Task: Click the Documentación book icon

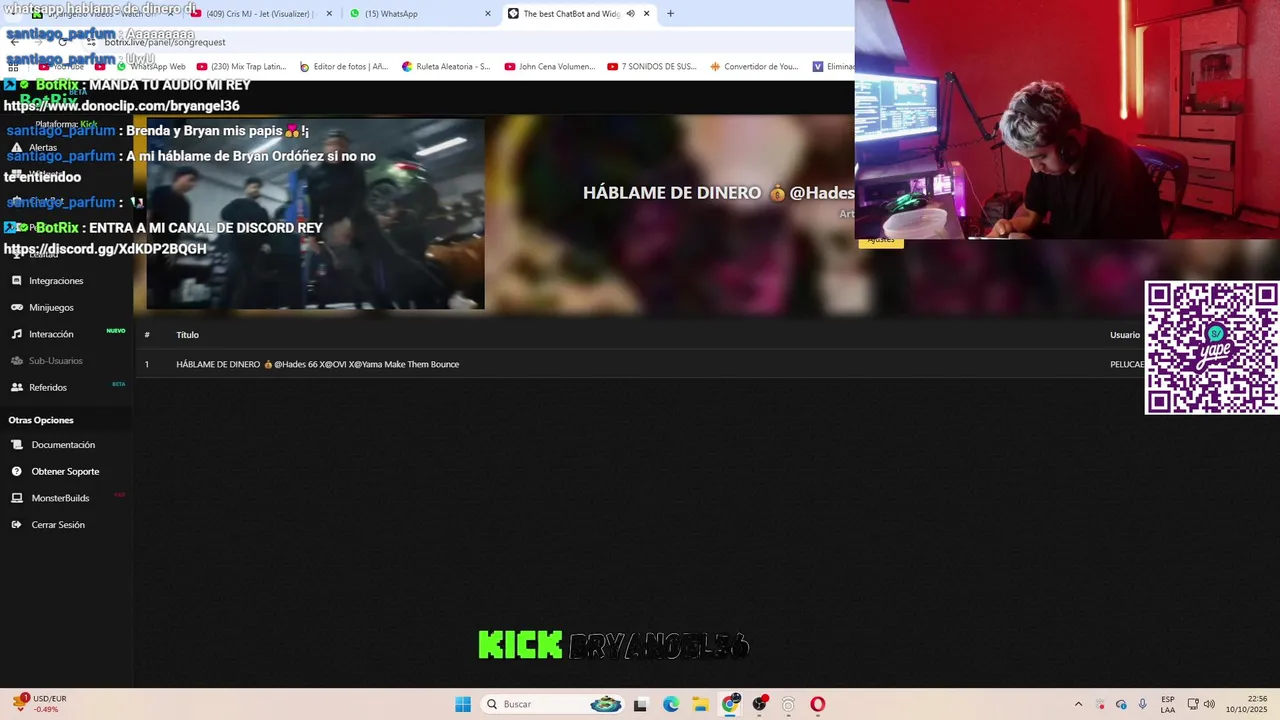Action: [x=17, y=445]
